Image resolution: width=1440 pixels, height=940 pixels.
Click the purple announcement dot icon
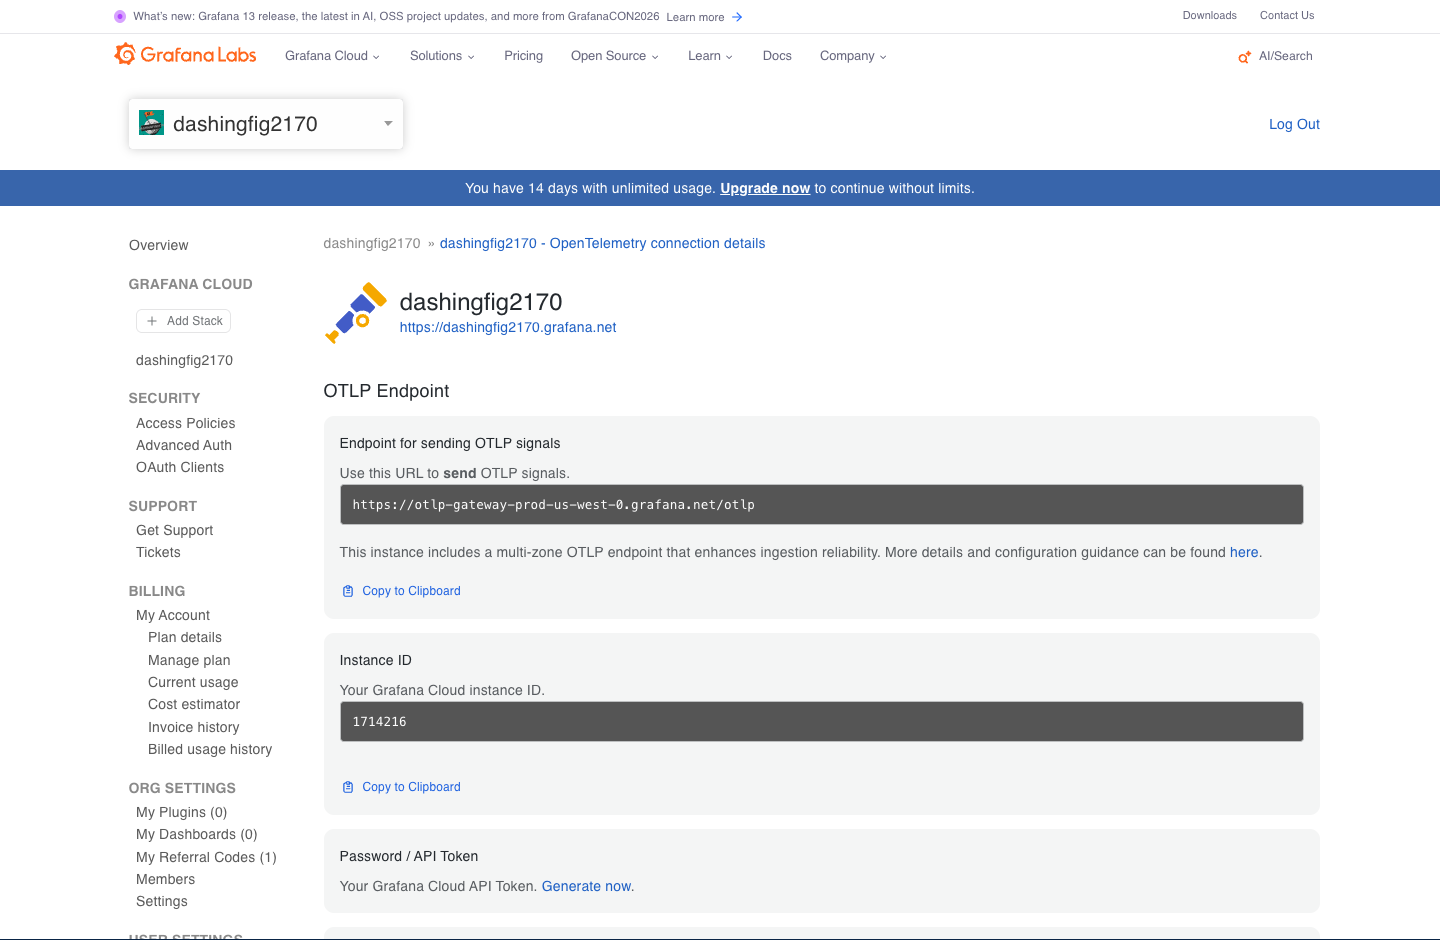tap(120, 16)
